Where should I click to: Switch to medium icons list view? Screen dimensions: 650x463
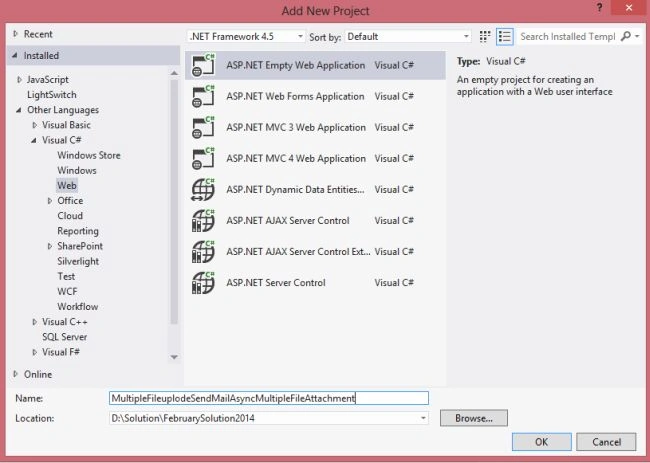(504, 36)
